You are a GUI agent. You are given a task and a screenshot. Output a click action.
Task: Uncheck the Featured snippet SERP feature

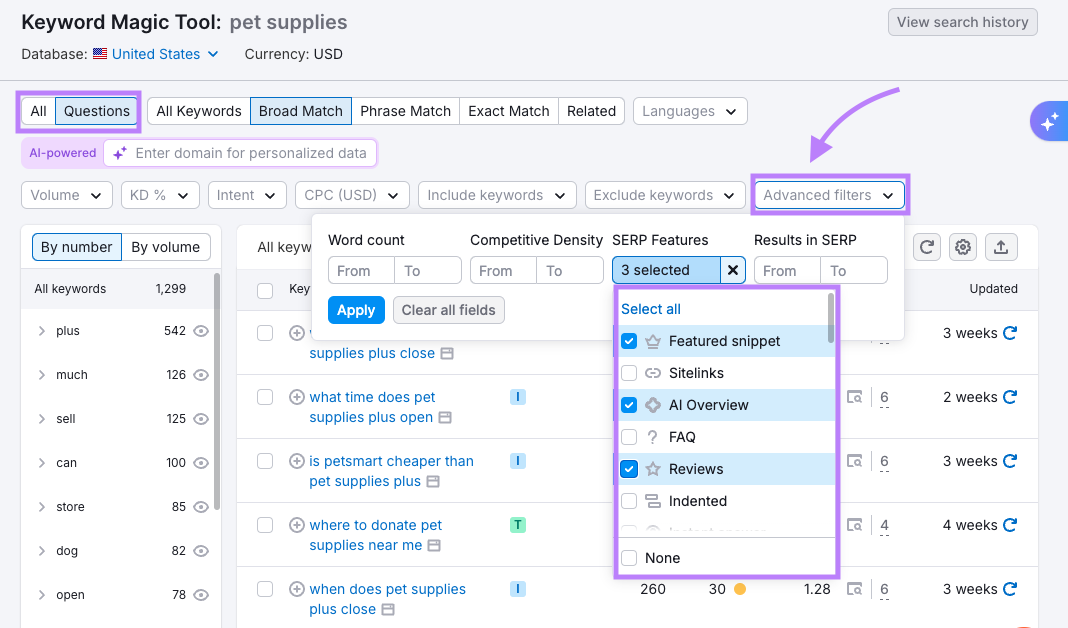[x=628, y=341]
